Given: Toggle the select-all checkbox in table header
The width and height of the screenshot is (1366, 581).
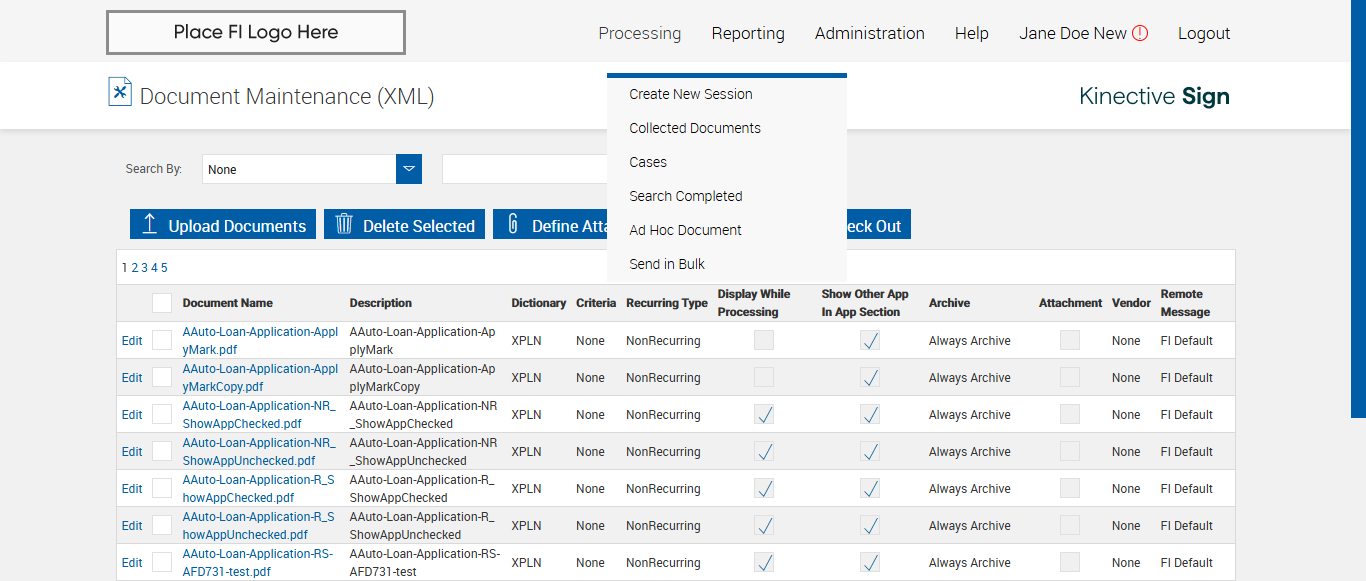Looking at the screenshot, I should click(x=162, y=303).
